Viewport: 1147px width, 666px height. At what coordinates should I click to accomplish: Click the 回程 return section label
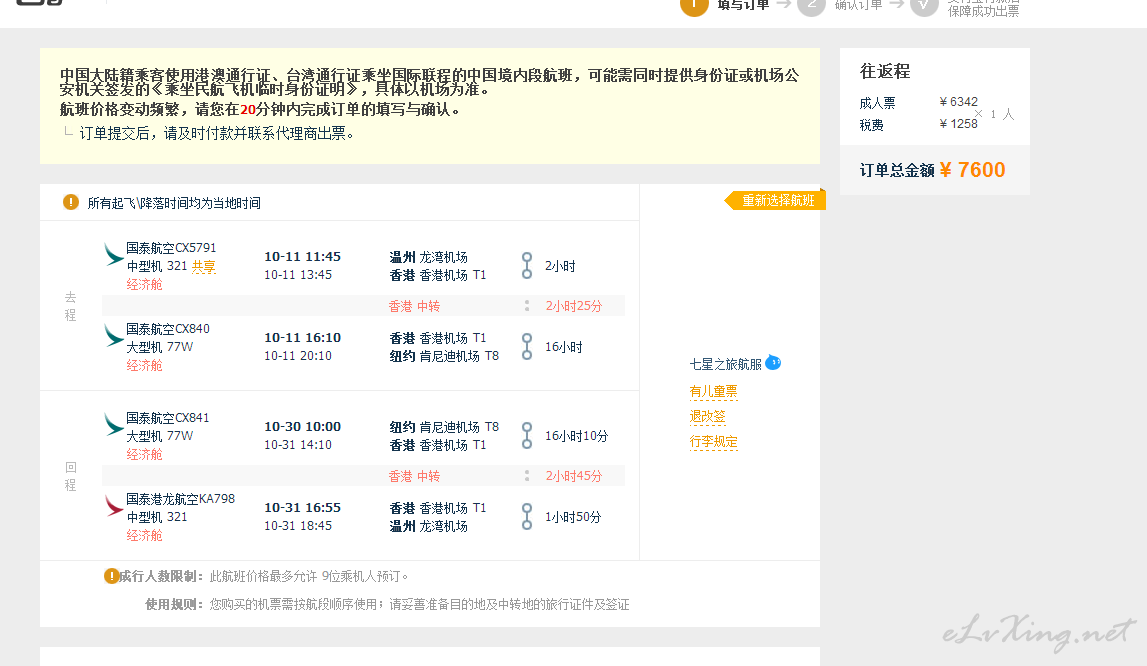(x=70, y=476)
